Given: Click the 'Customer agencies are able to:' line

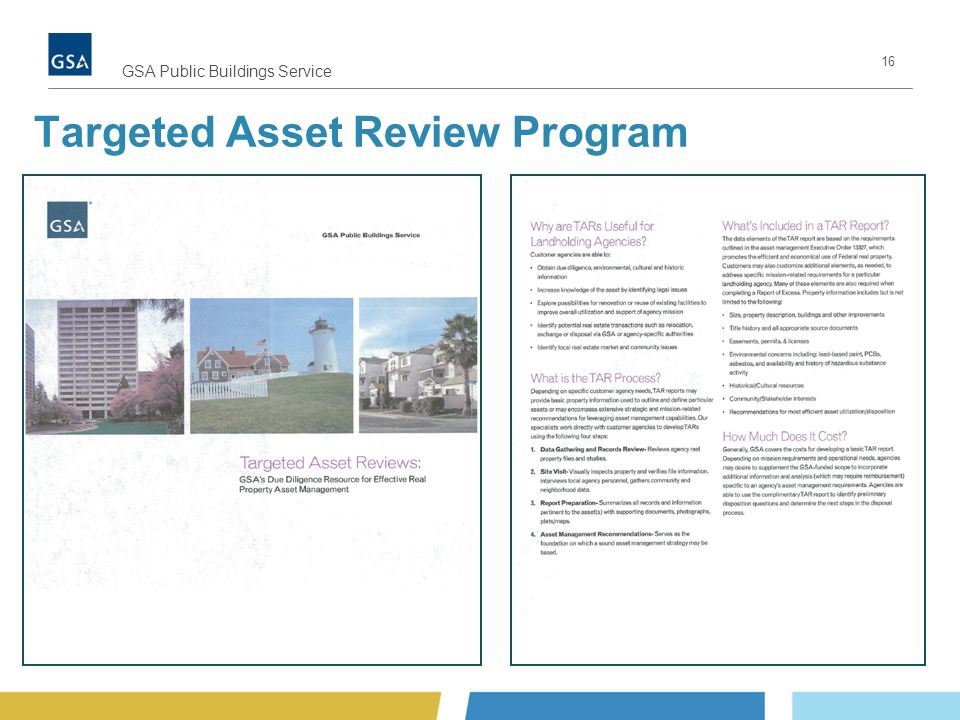Looking at the screenshot, I should coord(570,254).
